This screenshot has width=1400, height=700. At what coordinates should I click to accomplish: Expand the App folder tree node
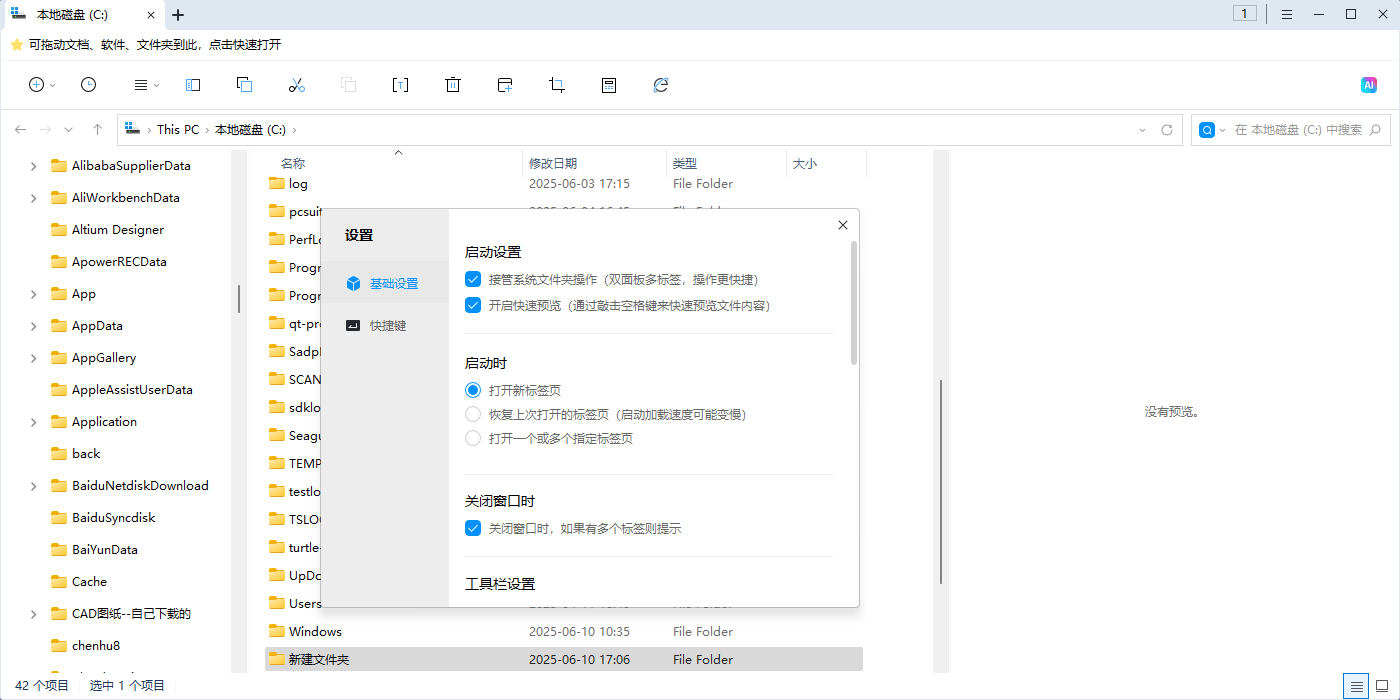pyautogui.click(x=34, y=294)
